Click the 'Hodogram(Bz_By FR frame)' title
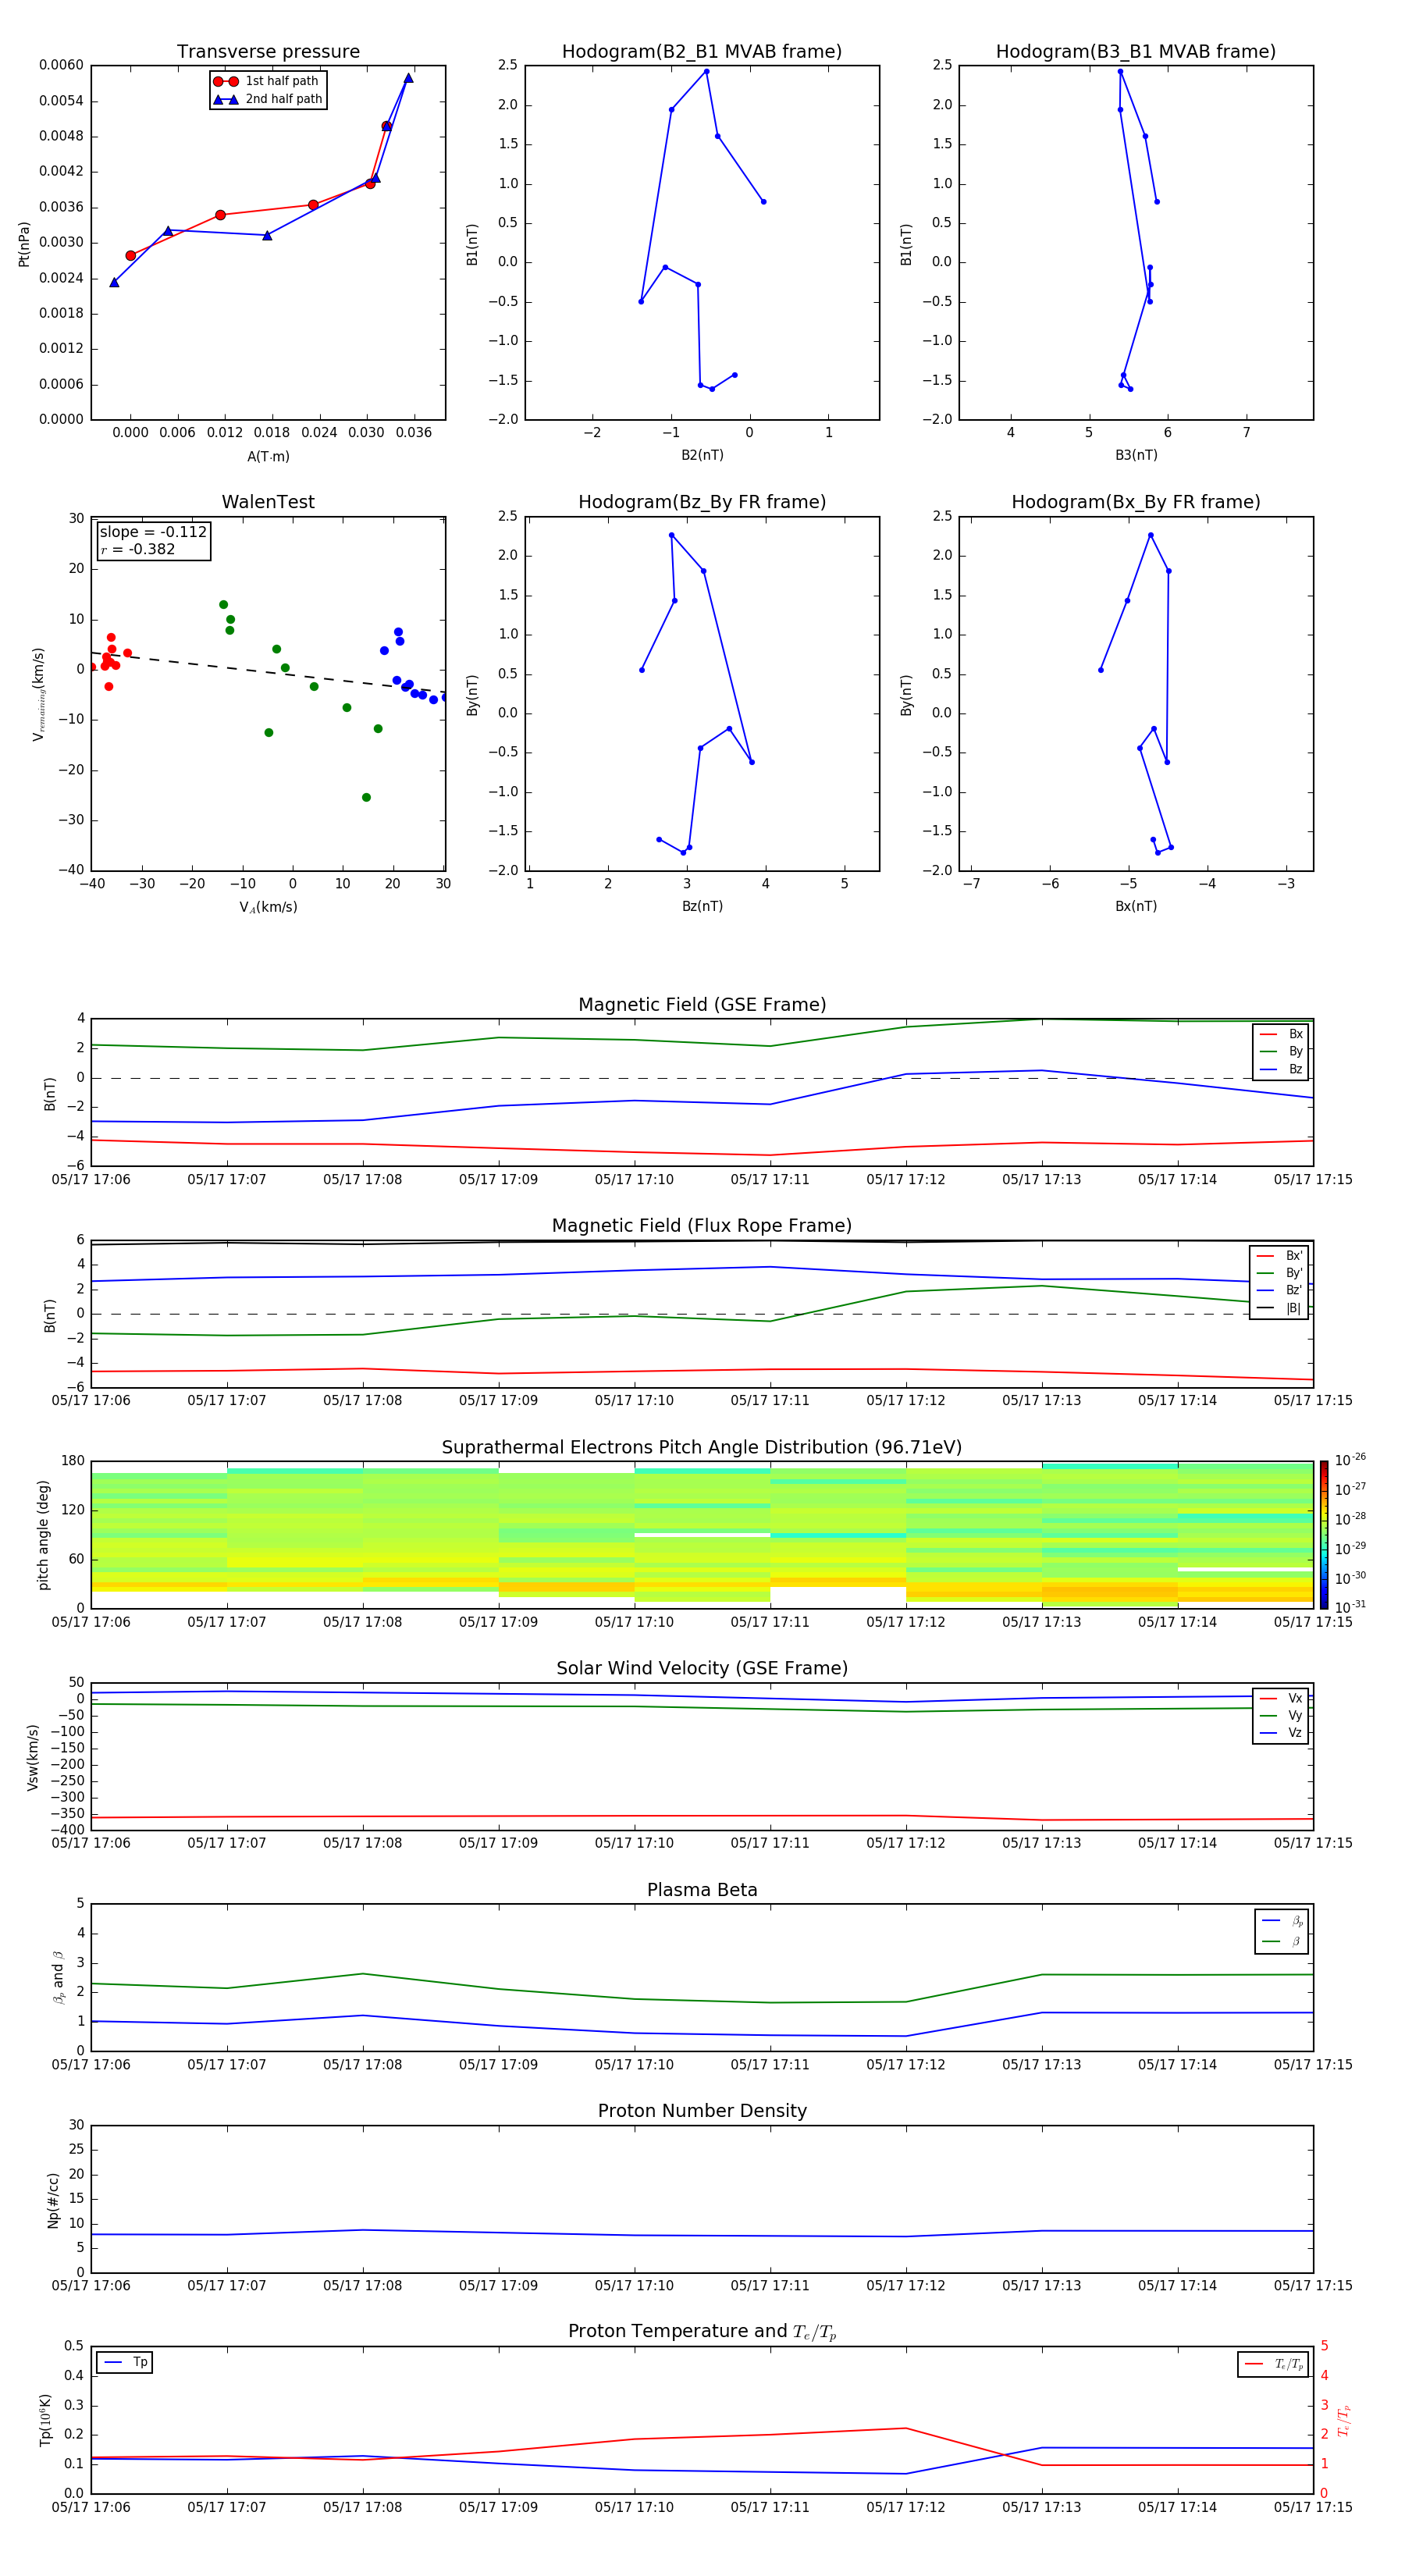 [702, 502]
